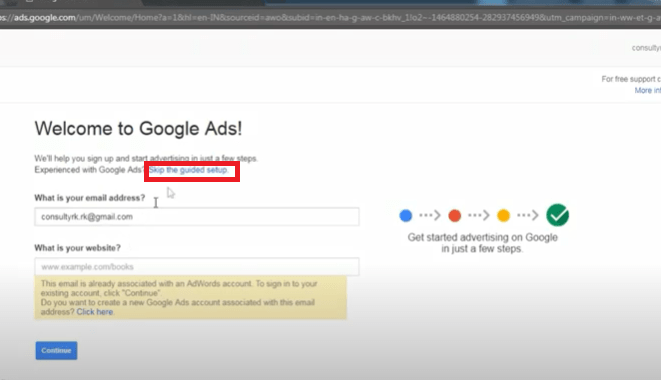The width and height of the screenshot is (661, 380).
Task: Click the 'What is your website?' label
Action: [x=78, y=248]
